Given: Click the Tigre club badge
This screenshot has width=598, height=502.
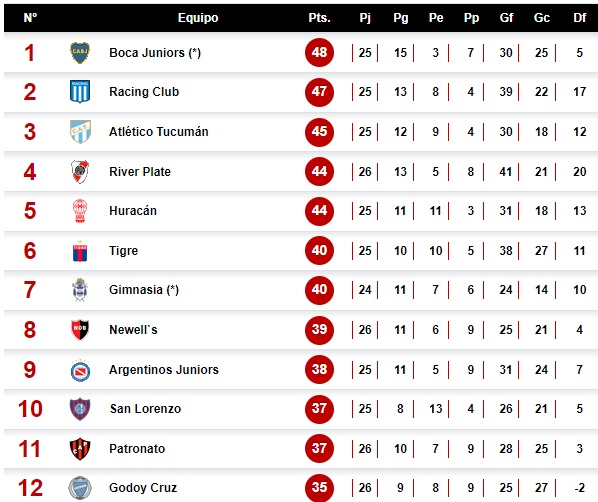Looking at the screenshot, I should 80,251.
